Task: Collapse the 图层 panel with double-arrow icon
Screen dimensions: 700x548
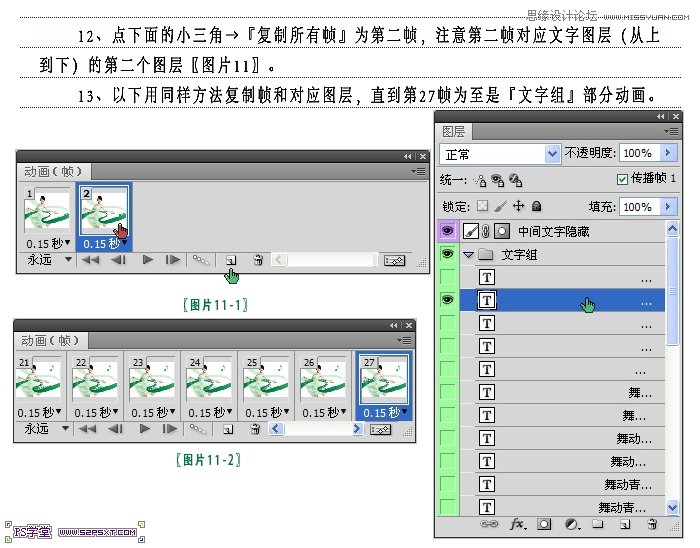Action: pos(660,116)
